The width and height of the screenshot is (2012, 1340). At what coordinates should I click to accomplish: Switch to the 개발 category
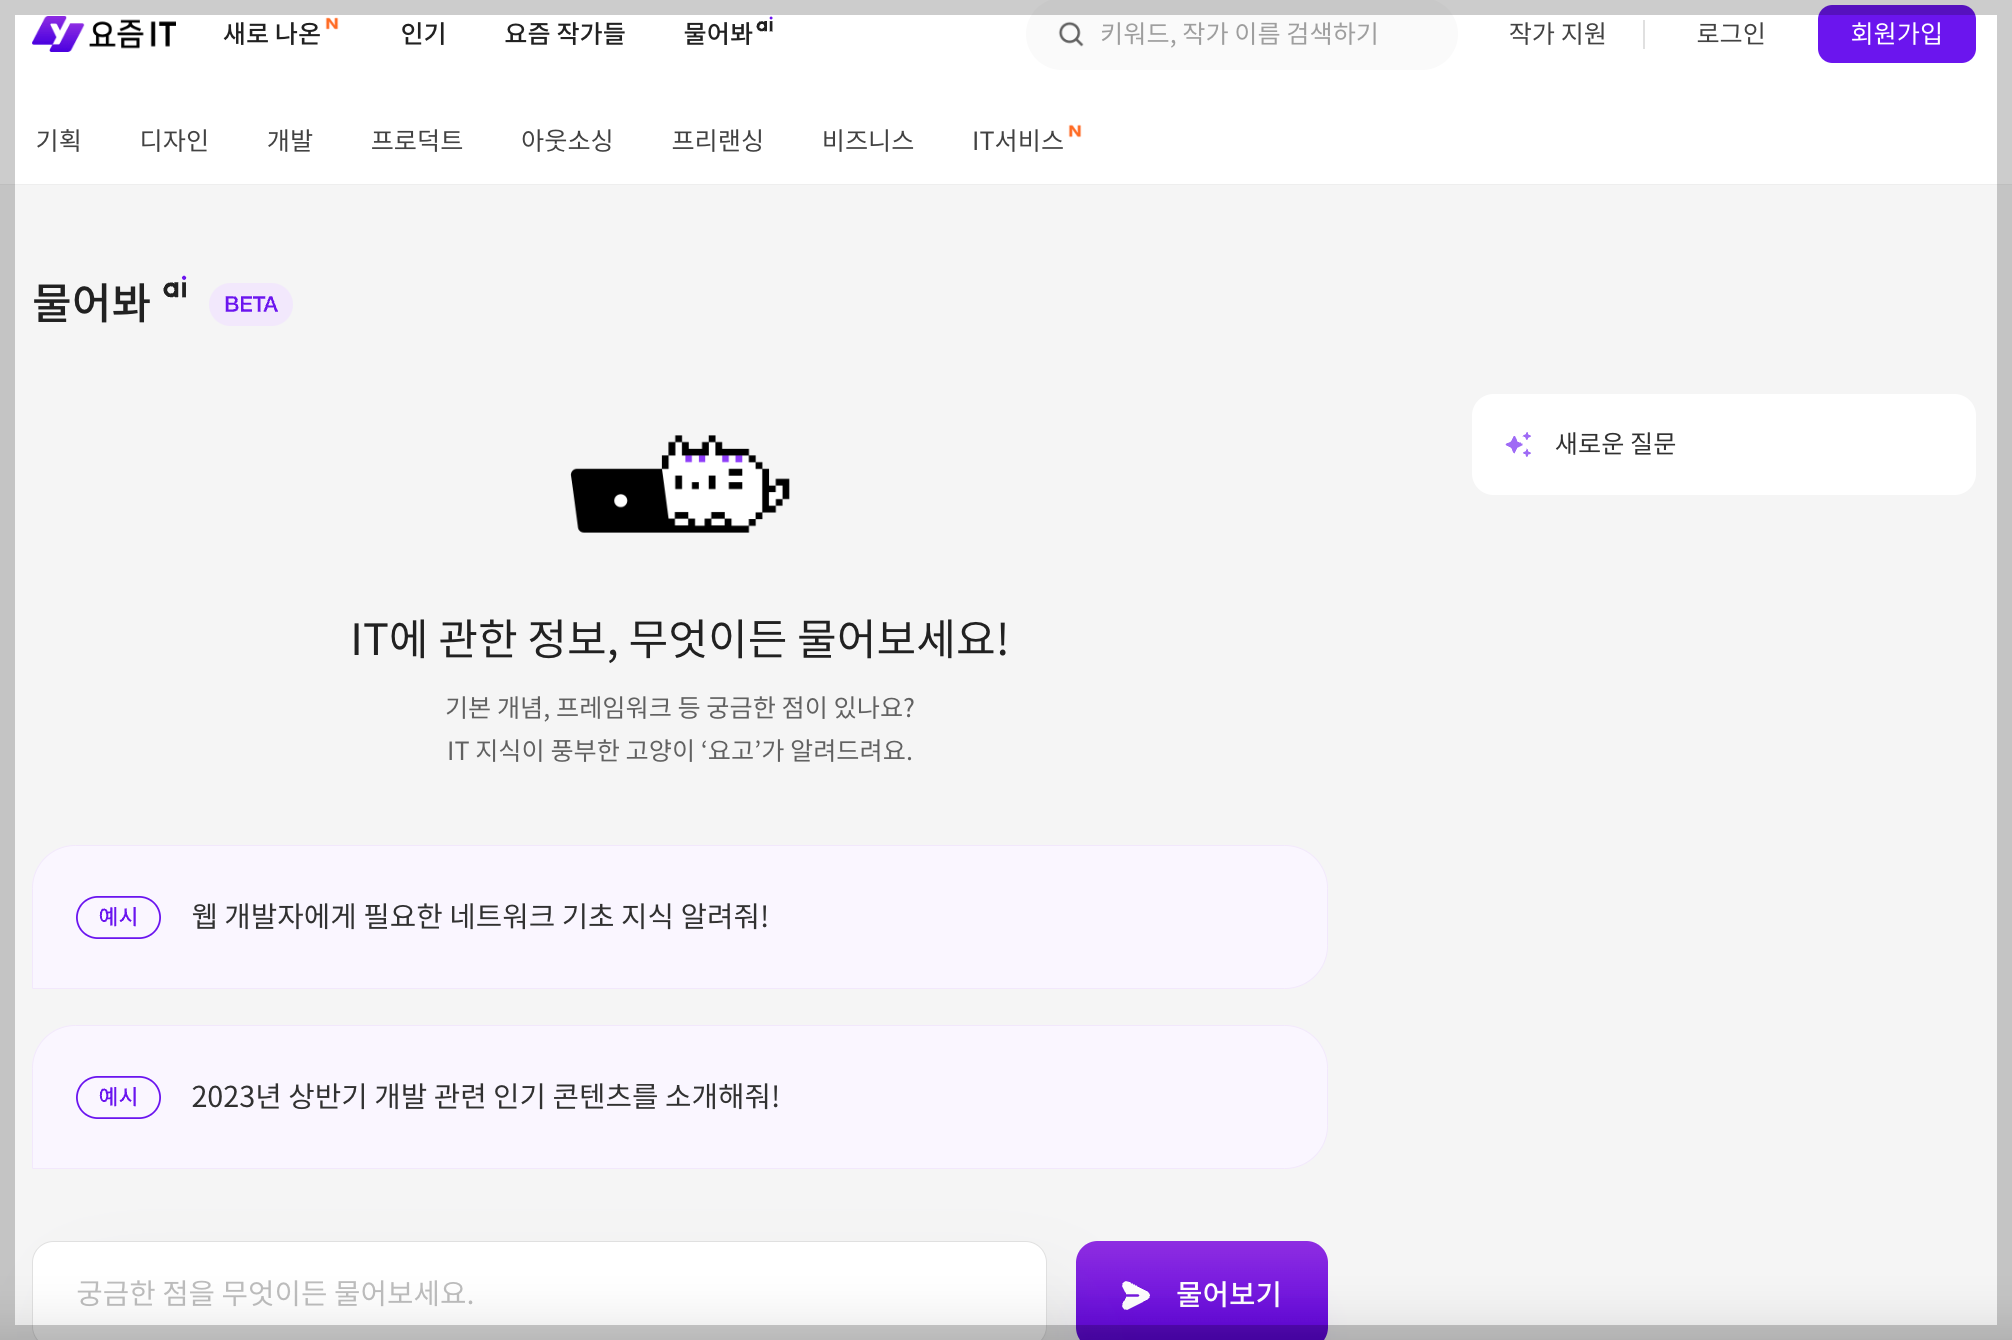click(290, 140)
